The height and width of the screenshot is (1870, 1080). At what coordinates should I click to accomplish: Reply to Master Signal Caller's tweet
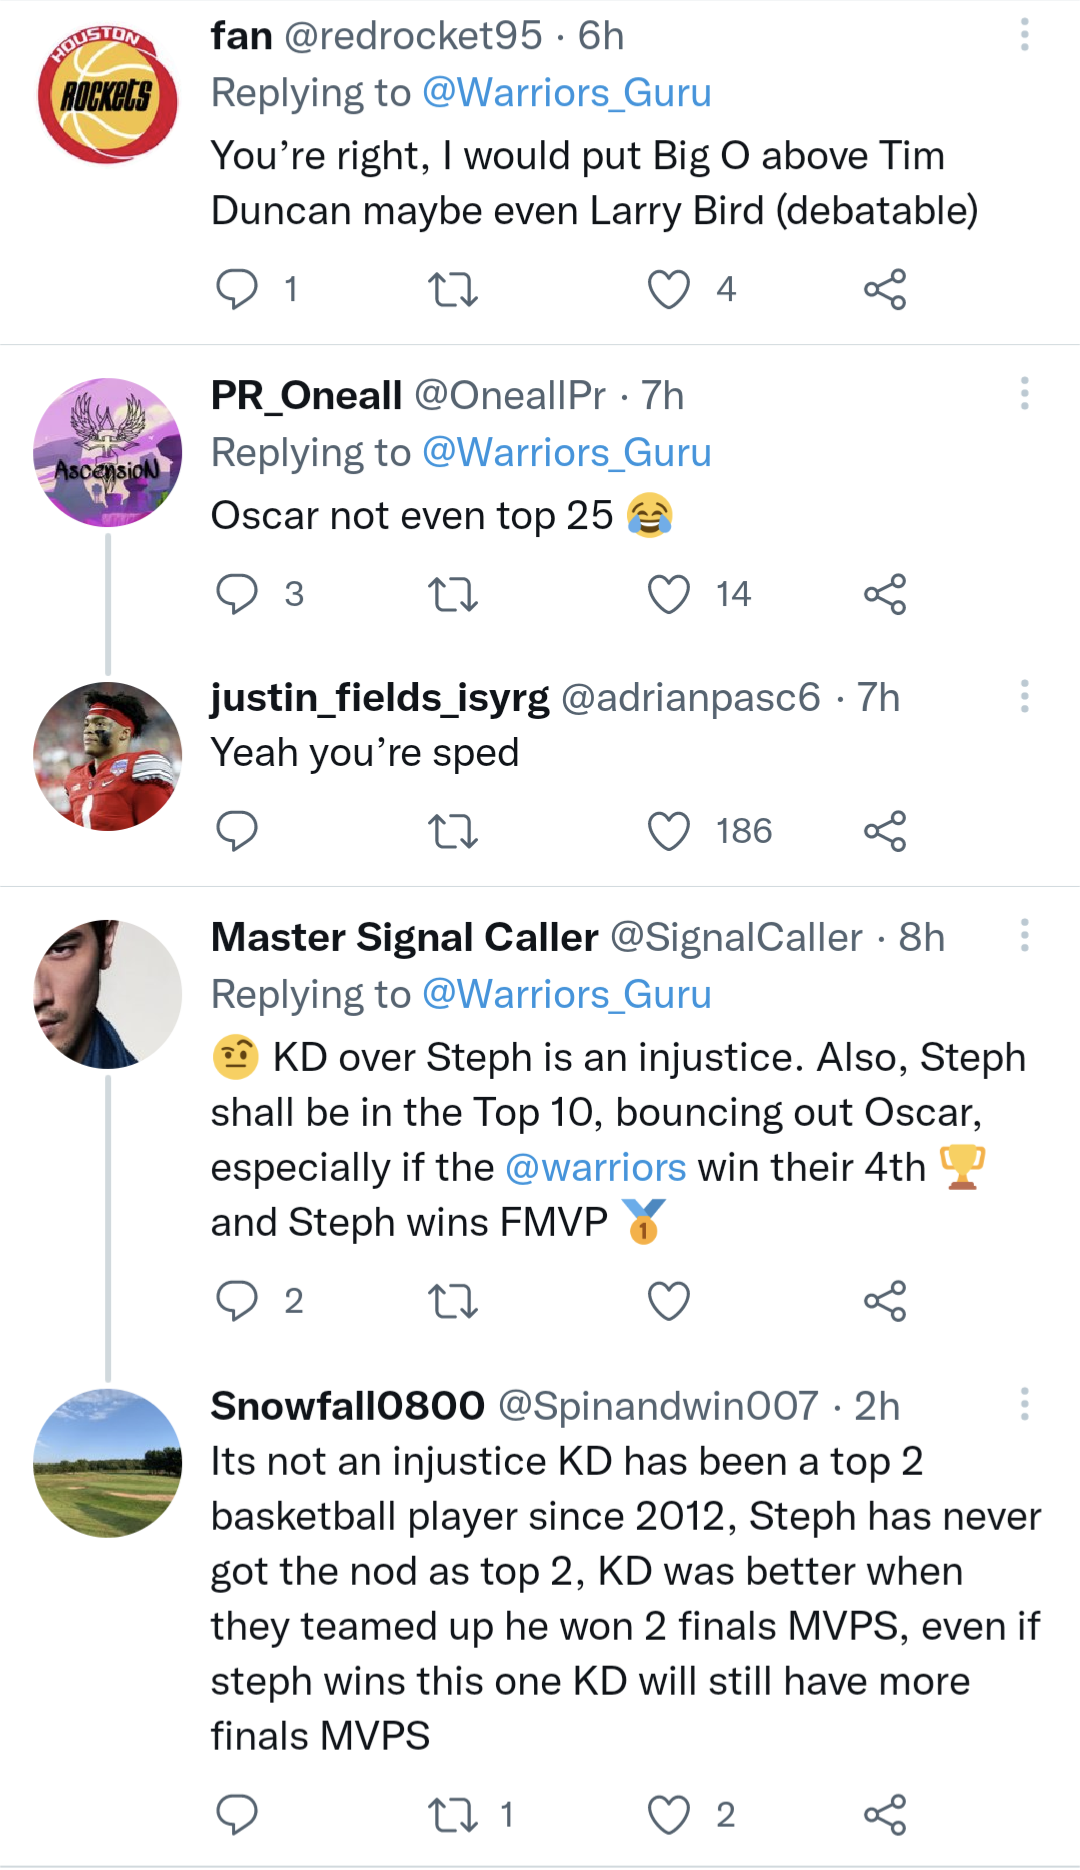[x=237, y=1301]
